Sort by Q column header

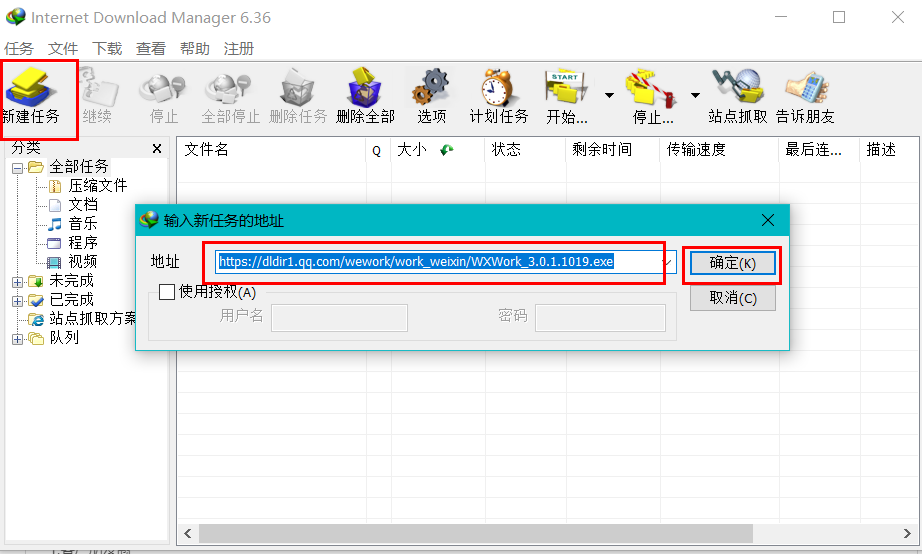point(378,149)
